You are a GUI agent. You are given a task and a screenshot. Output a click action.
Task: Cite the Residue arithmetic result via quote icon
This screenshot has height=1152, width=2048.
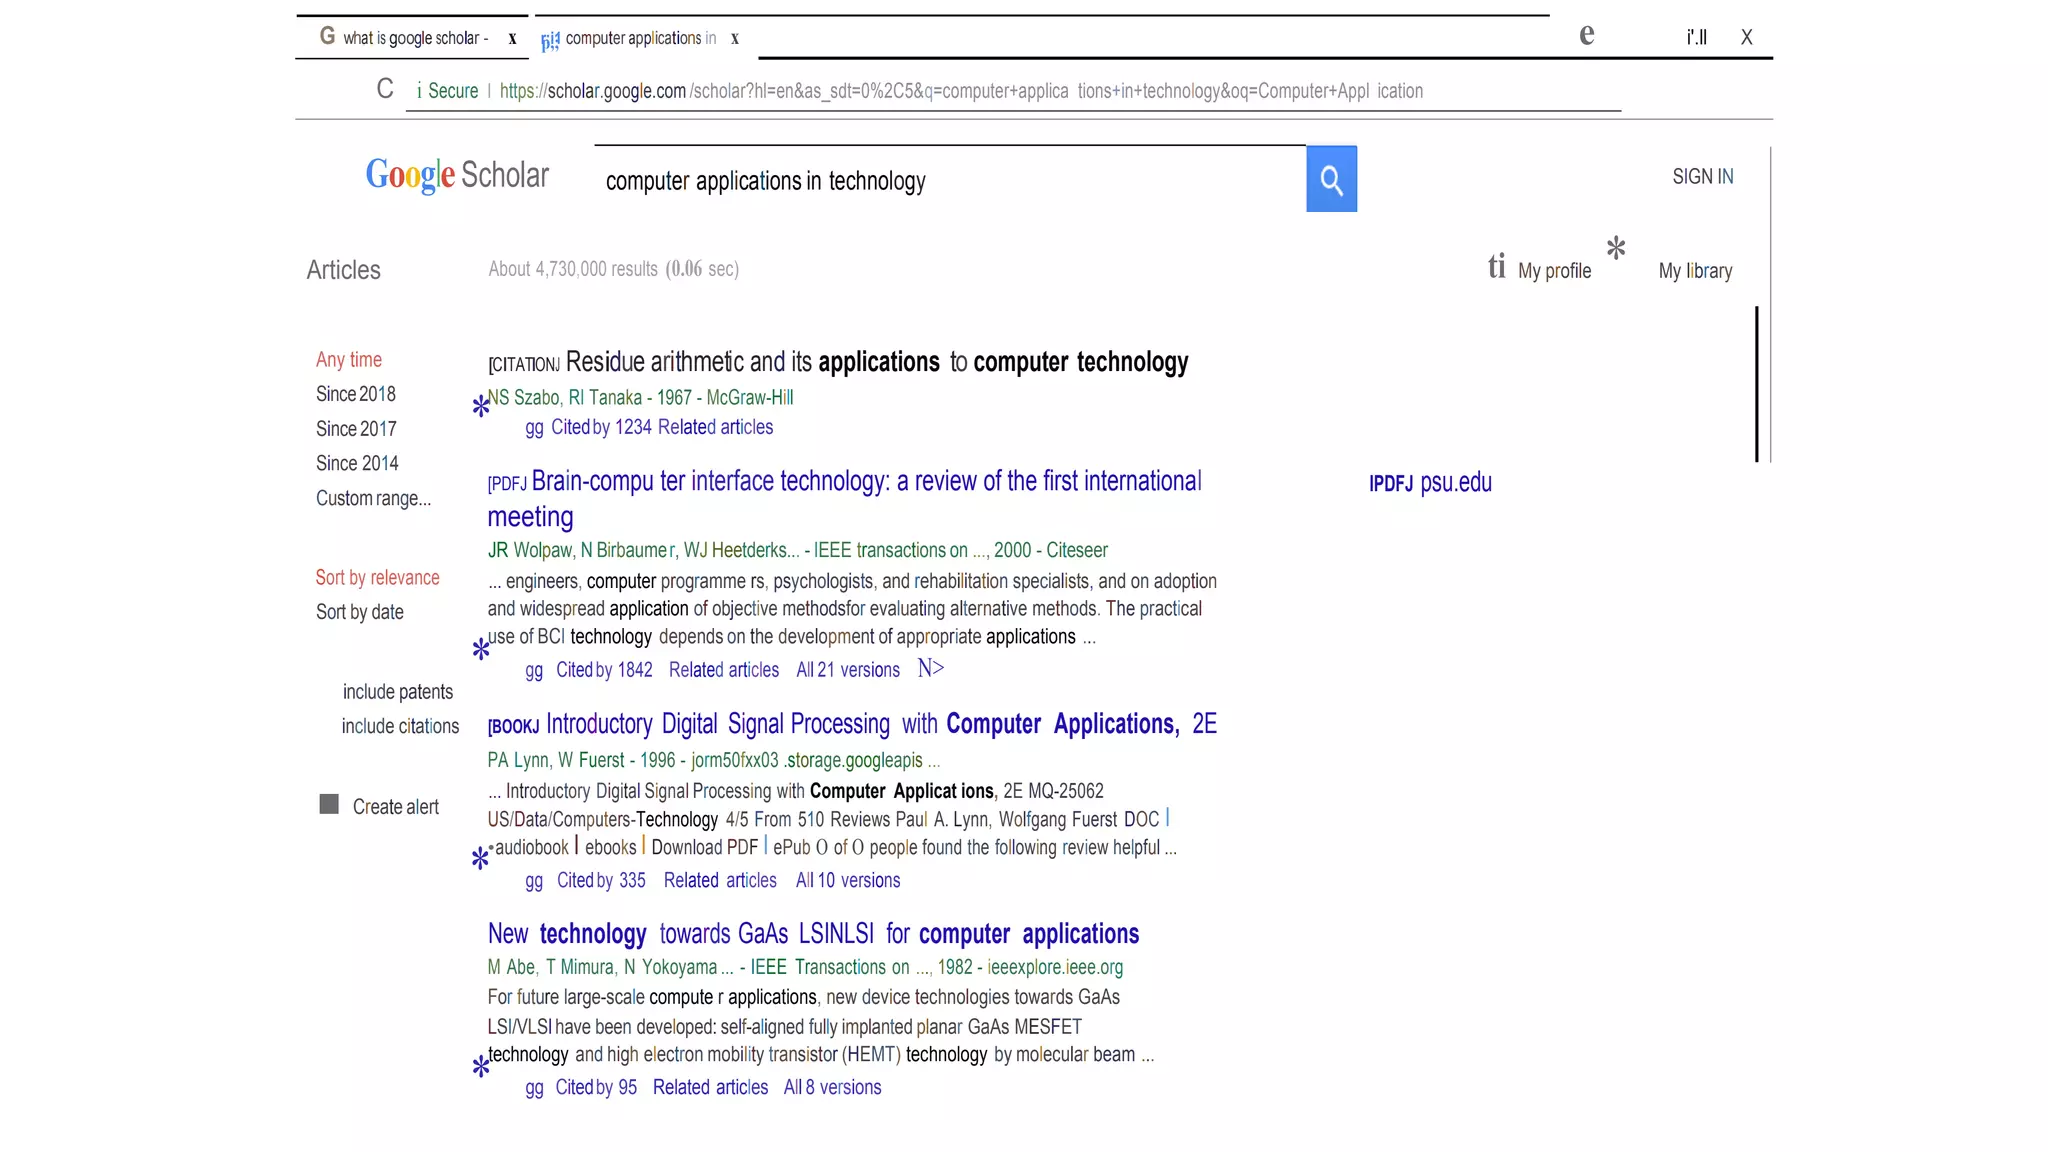(x=534, y=428)
